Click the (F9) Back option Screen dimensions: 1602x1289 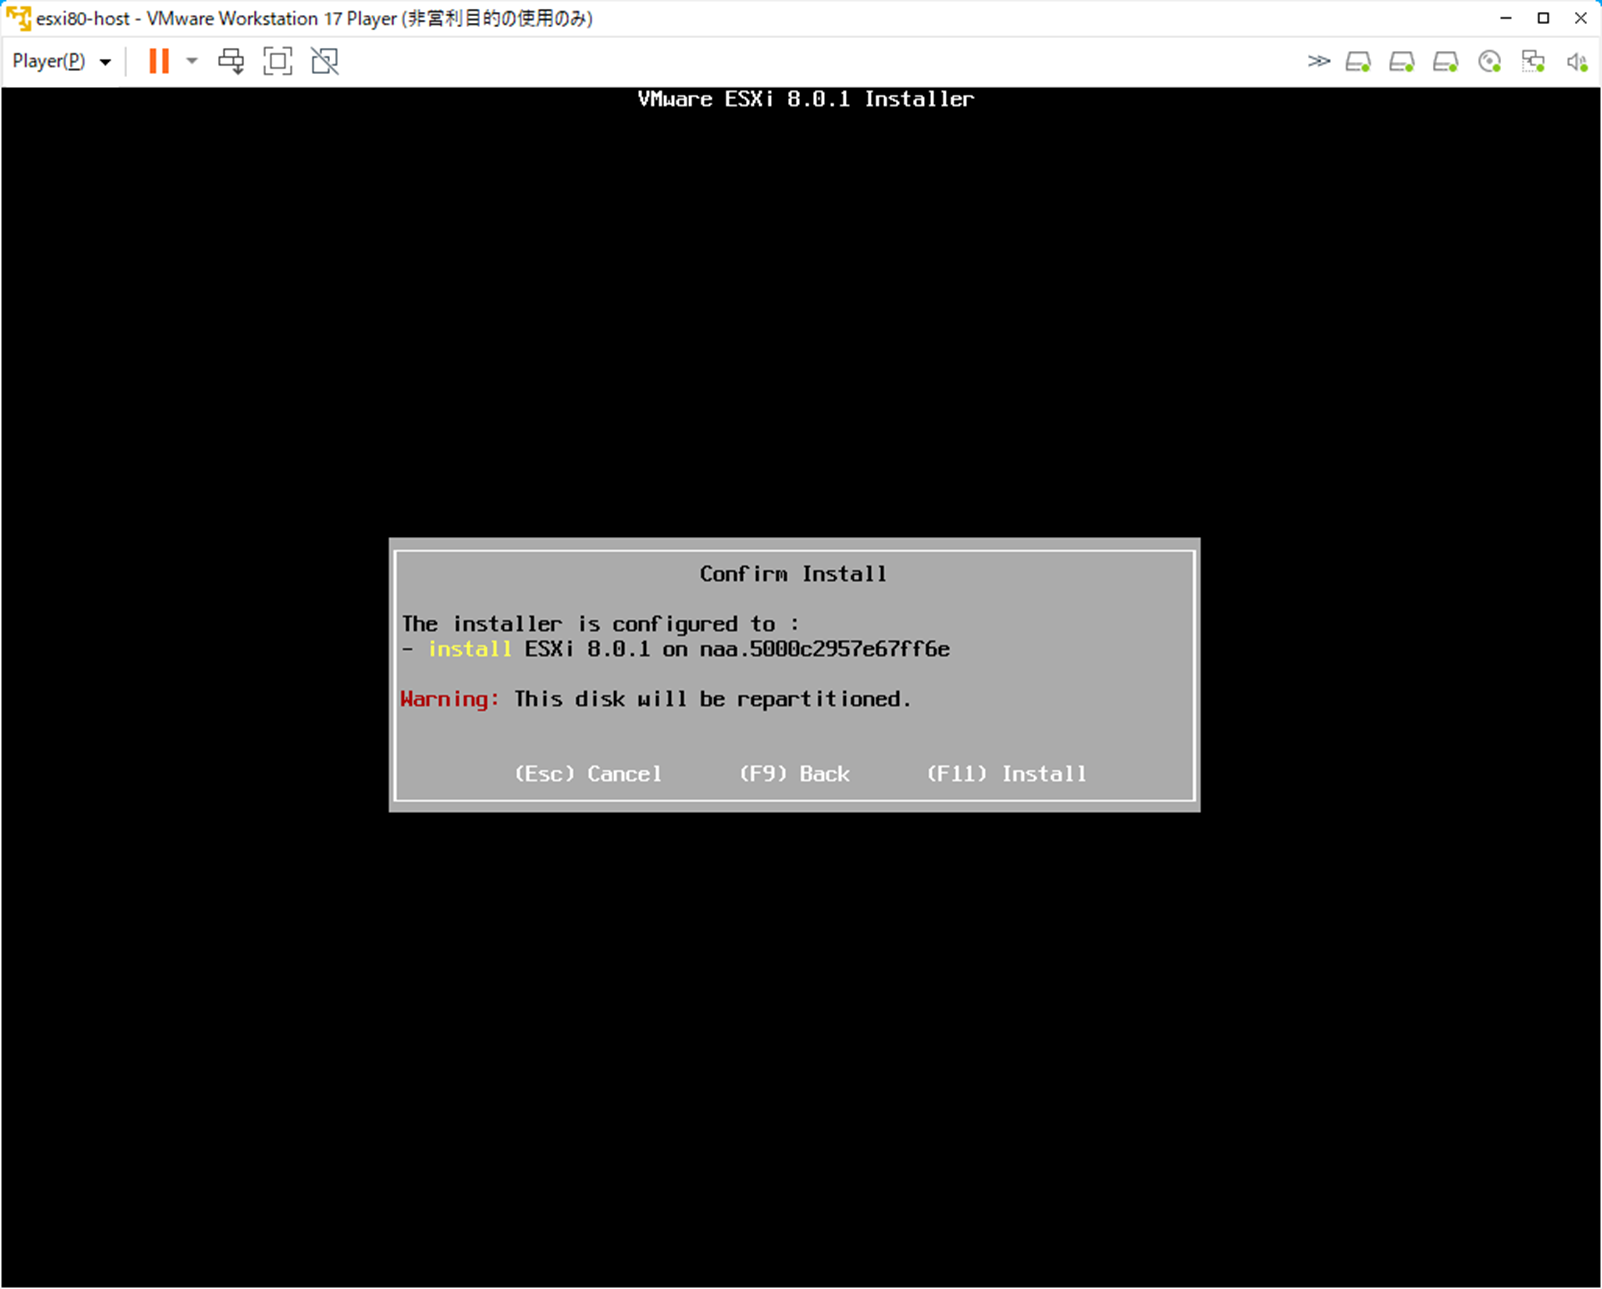(x=795, y=774)
